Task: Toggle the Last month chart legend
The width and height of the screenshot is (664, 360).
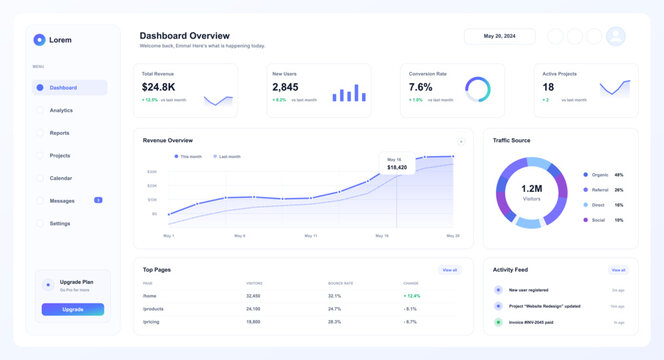Action: tap(227, 157)
